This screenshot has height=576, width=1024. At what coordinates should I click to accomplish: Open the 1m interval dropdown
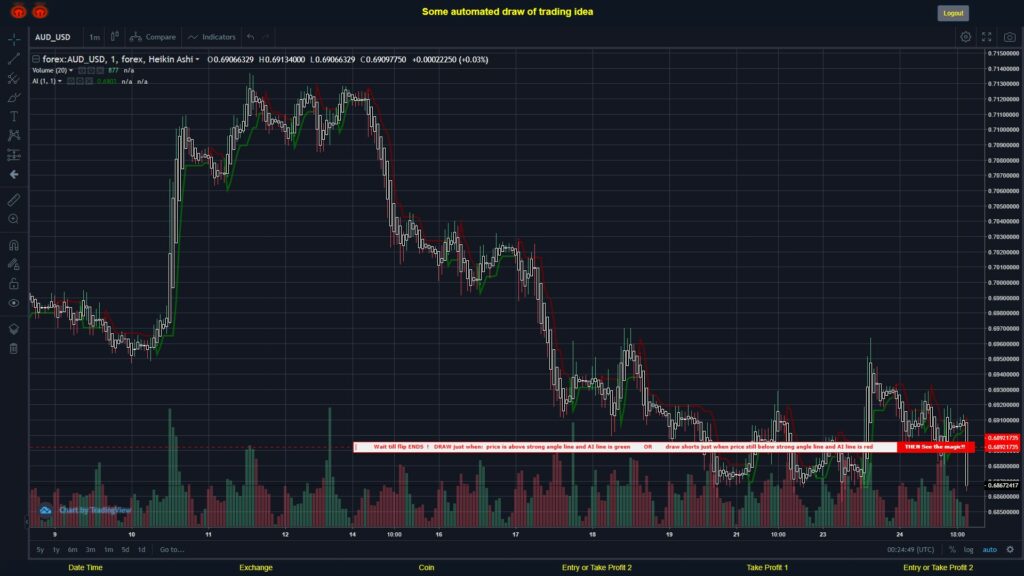[x=95, y=37]
